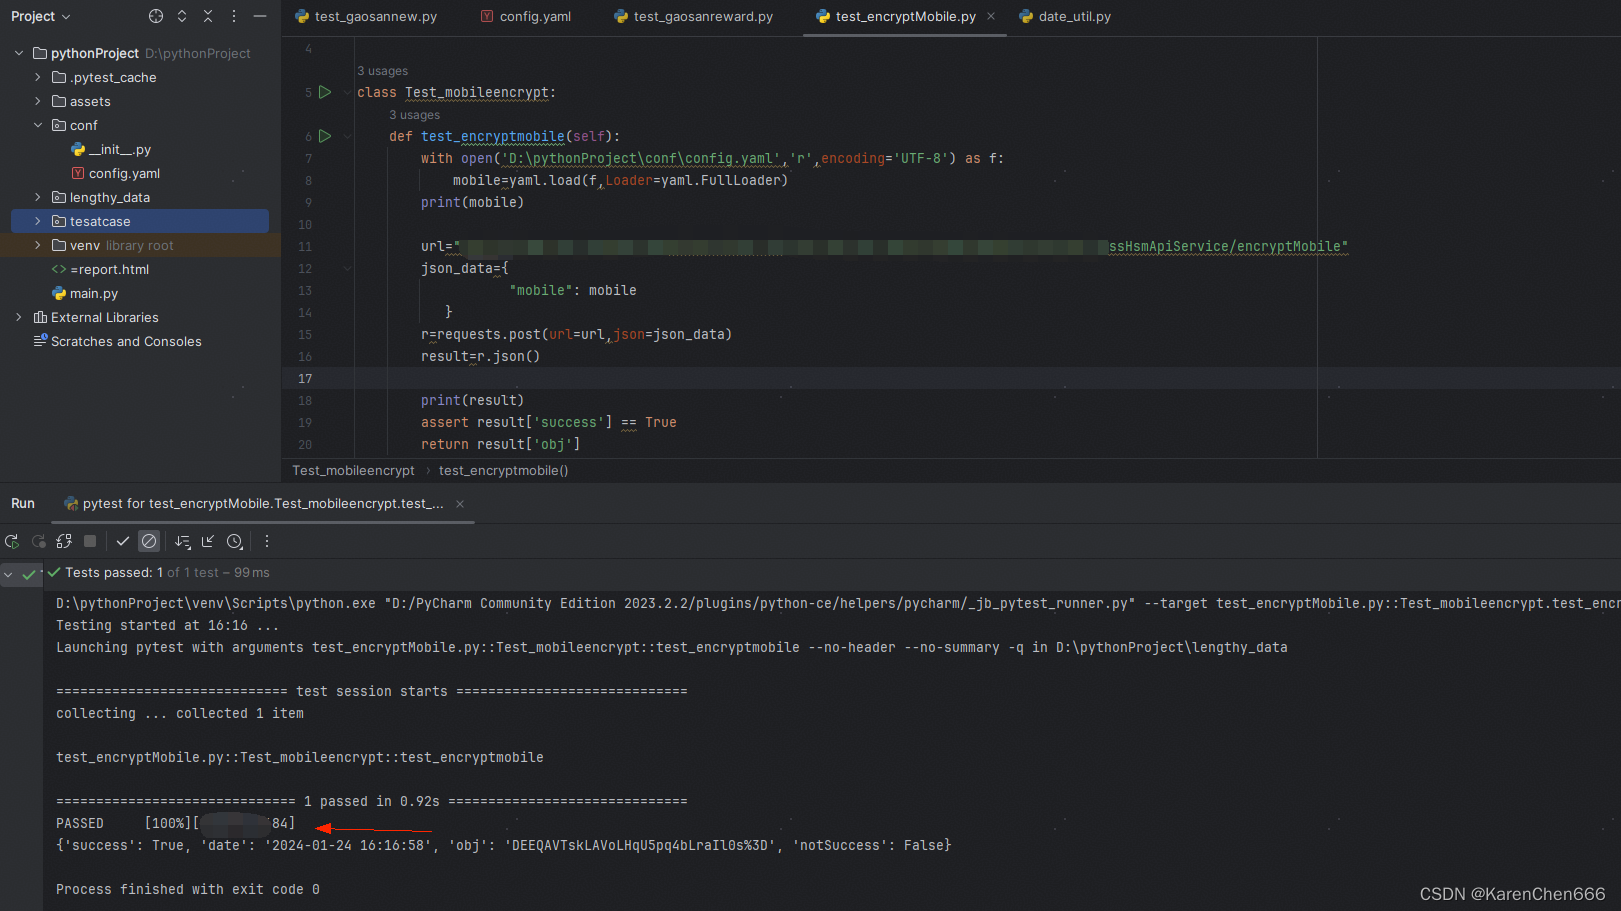Image resolution: width=1621 pixels, height=911 pixels.
Task: Expand the .pytest_cache folder
Action: [x=38, y=77]
